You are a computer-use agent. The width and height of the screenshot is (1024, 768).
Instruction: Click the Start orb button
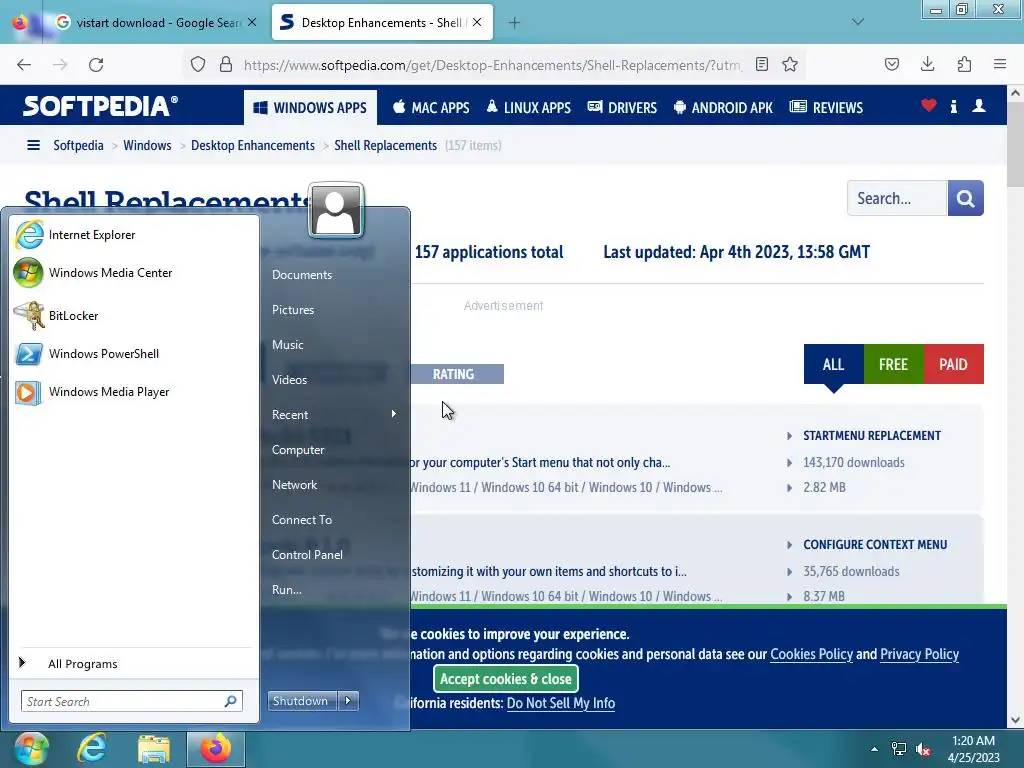click(31, 748)
